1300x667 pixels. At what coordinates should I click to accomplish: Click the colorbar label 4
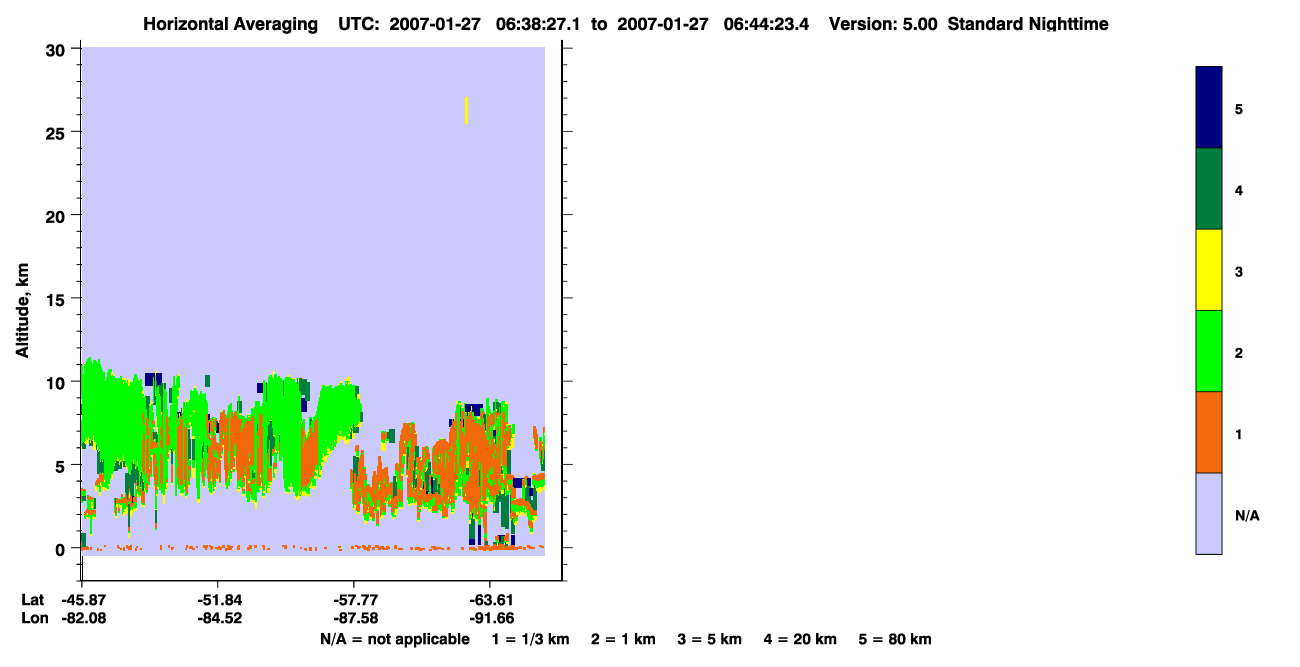[x=1239, y=190]
